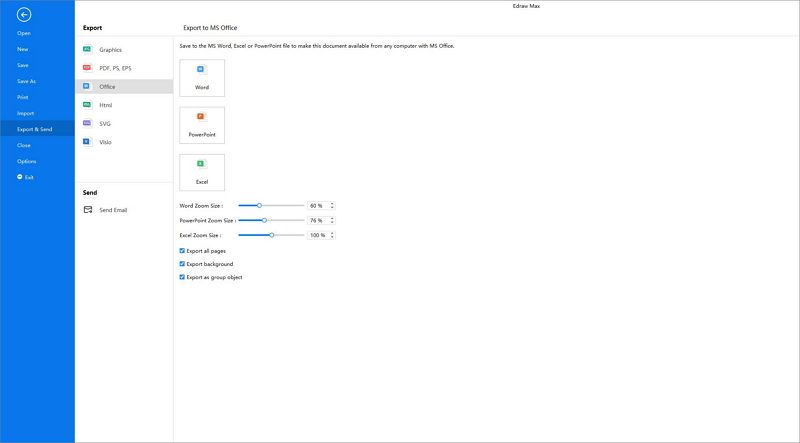800x443 pixels.
Task: Toggle the Export background checkbox
Action: coord(182,264)
